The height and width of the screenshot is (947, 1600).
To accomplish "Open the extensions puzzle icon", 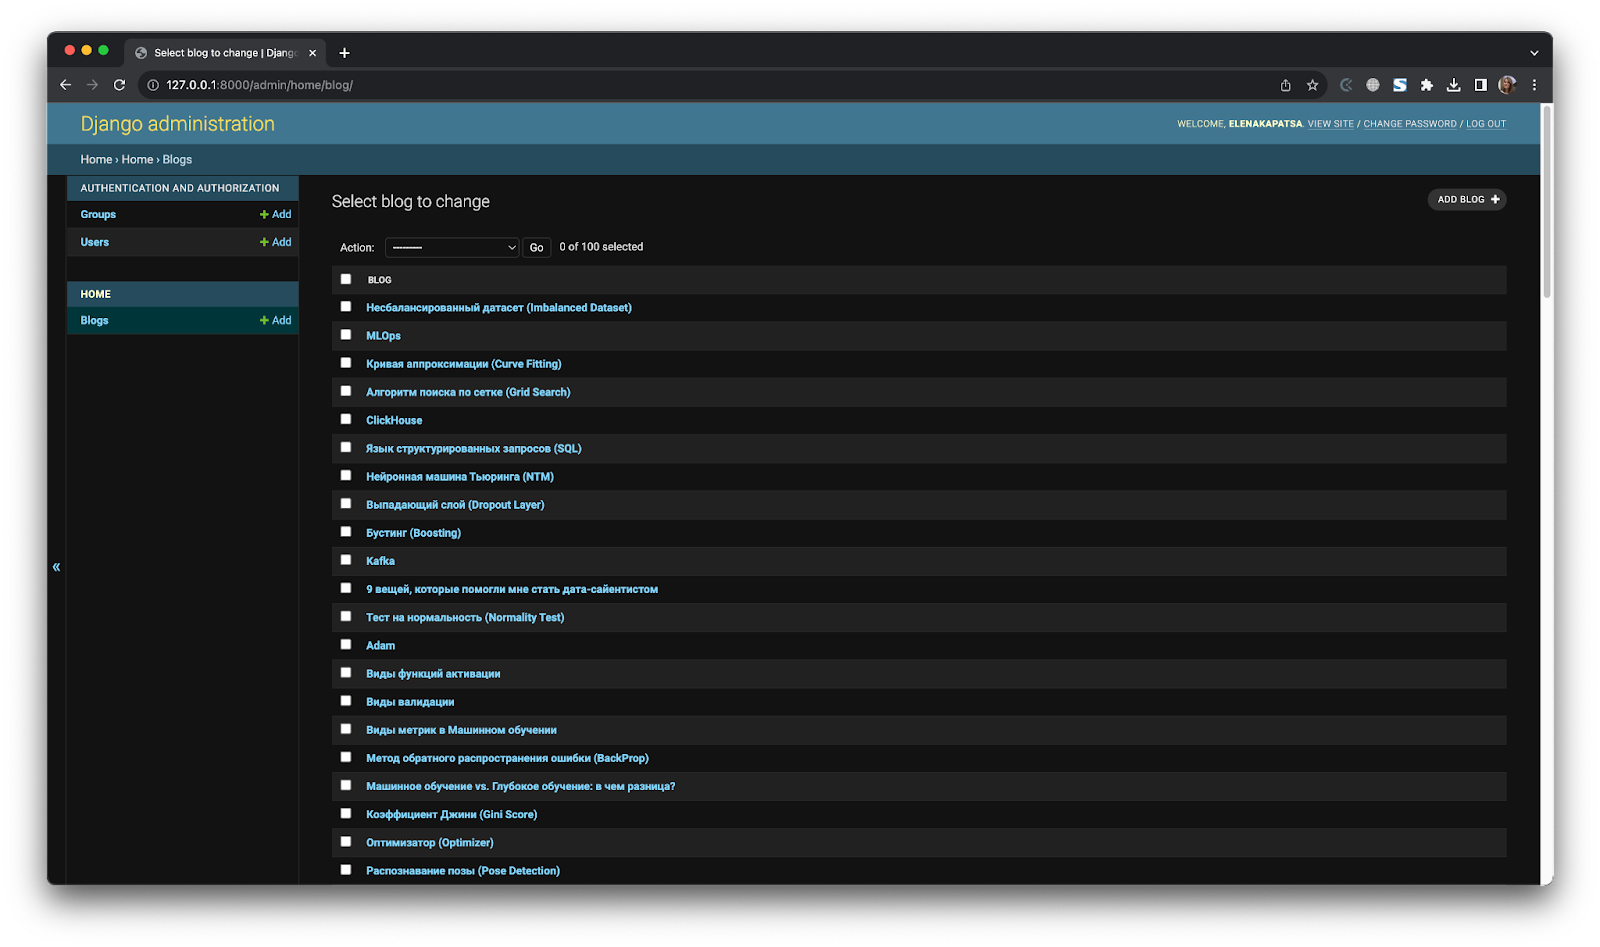I will point(1427,85).
